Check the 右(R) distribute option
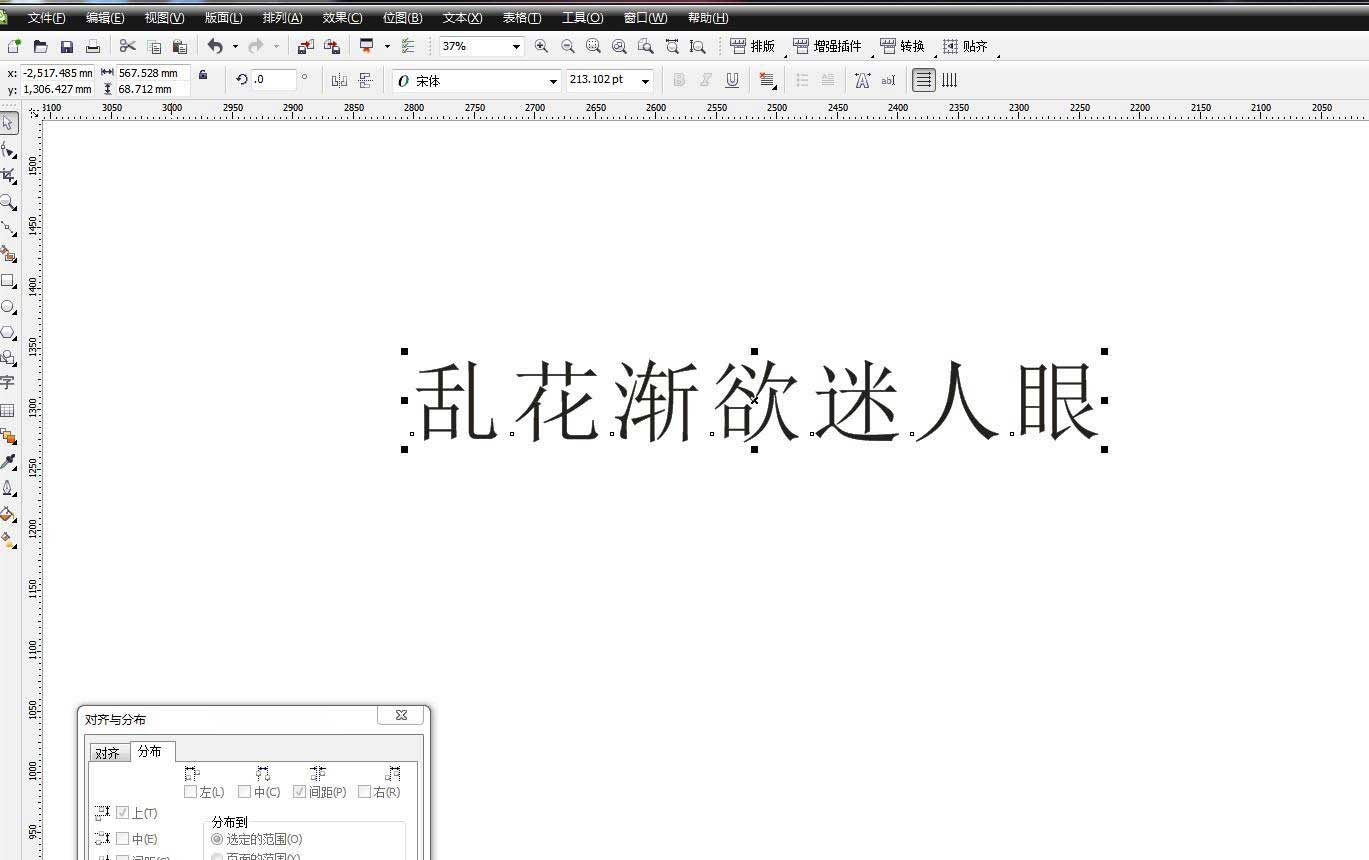Screen dimensions: 1369x860 (363, 791)
